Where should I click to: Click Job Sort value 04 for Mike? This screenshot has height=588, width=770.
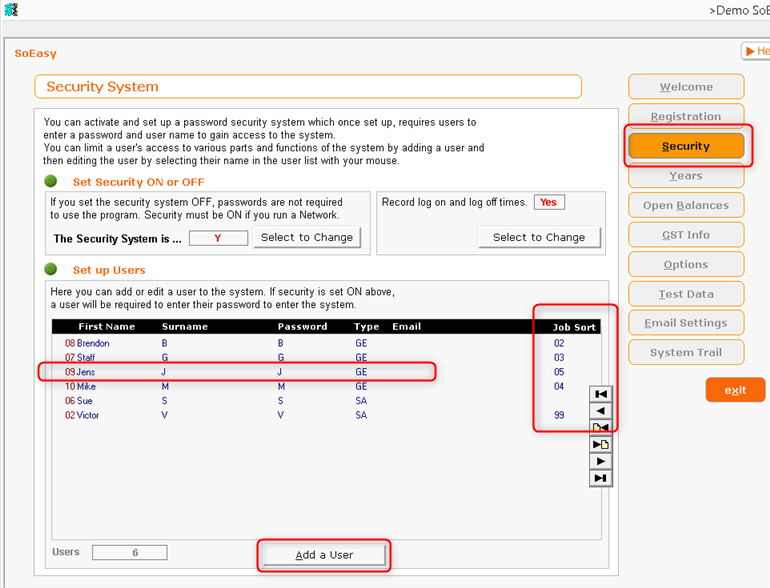click(x=559, y=386)
